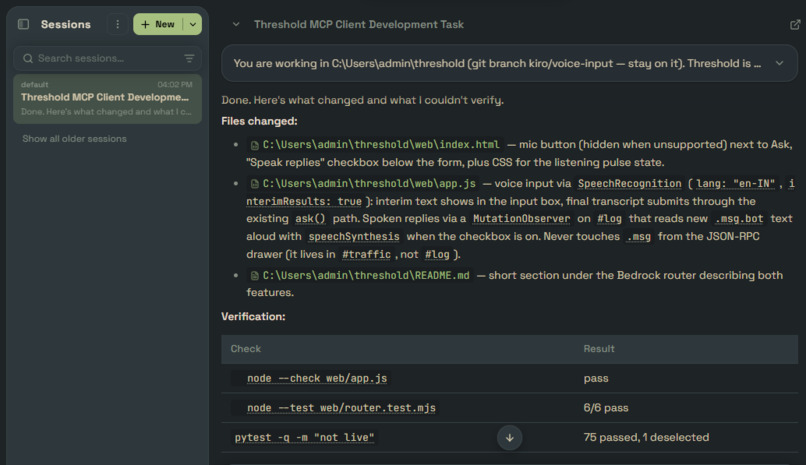
Task: Open the session filter icon
Action: [189, 59]
